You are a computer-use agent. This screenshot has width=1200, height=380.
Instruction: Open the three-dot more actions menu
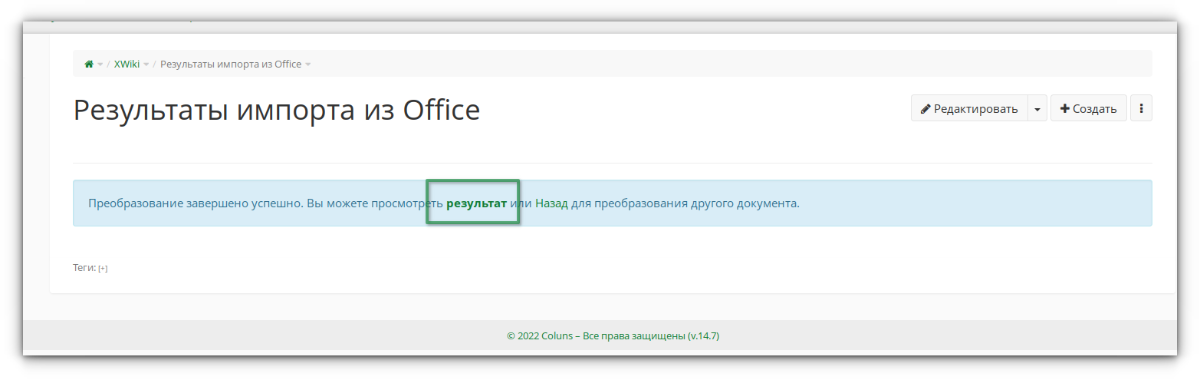(1141, 108)
